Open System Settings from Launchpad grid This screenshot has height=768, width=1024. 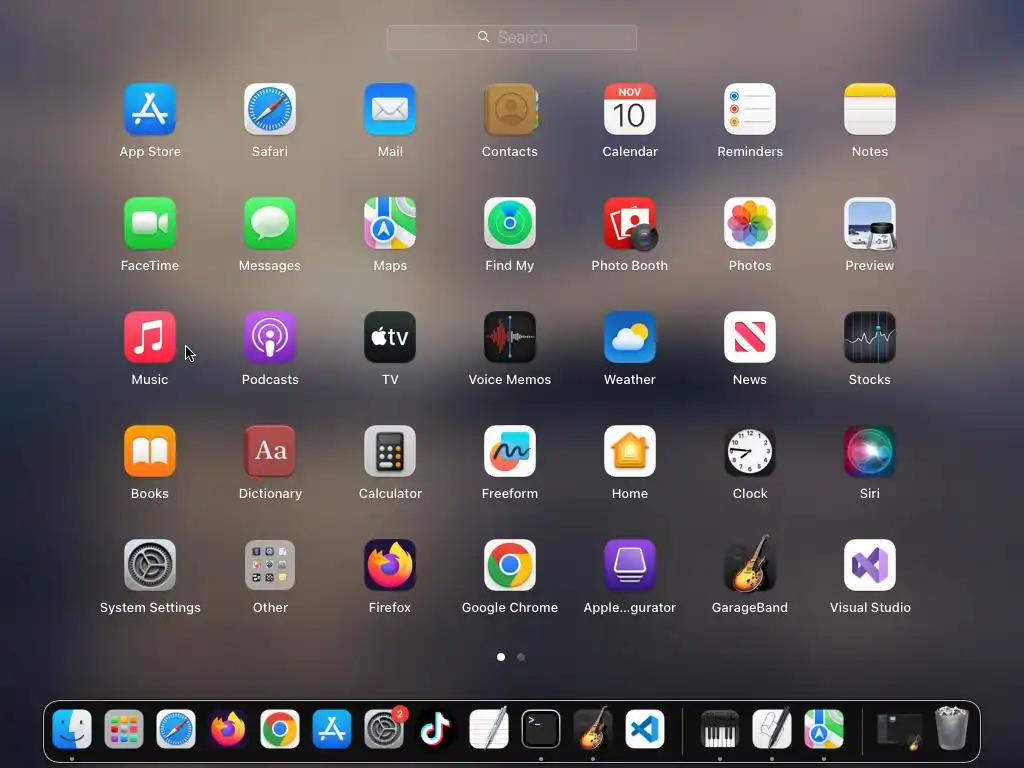point(150,565)
